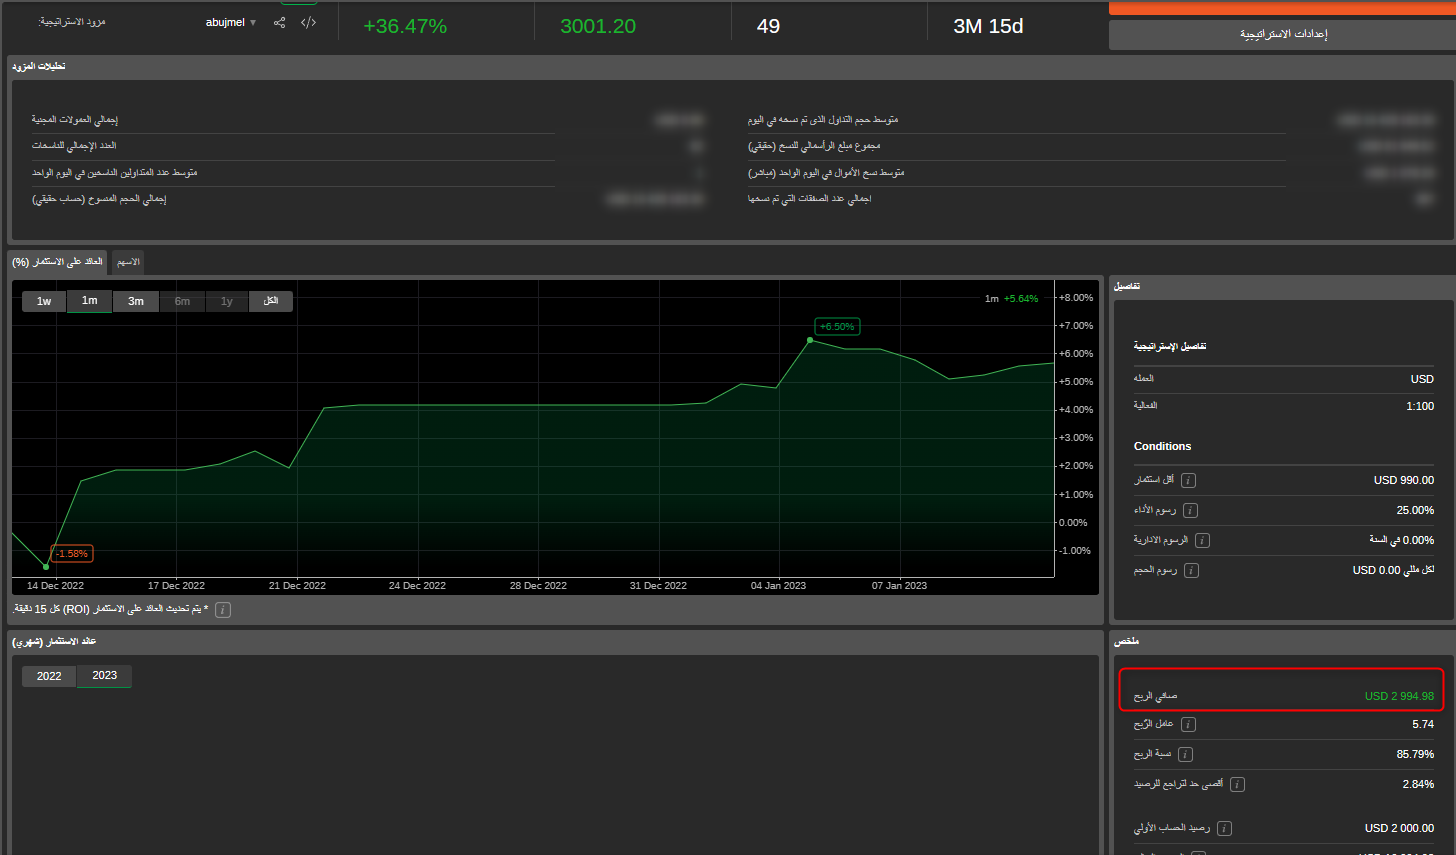Click info icon beside عامل الرّبح
The image size is (1456, 855).
click(x=1188, y=724)
